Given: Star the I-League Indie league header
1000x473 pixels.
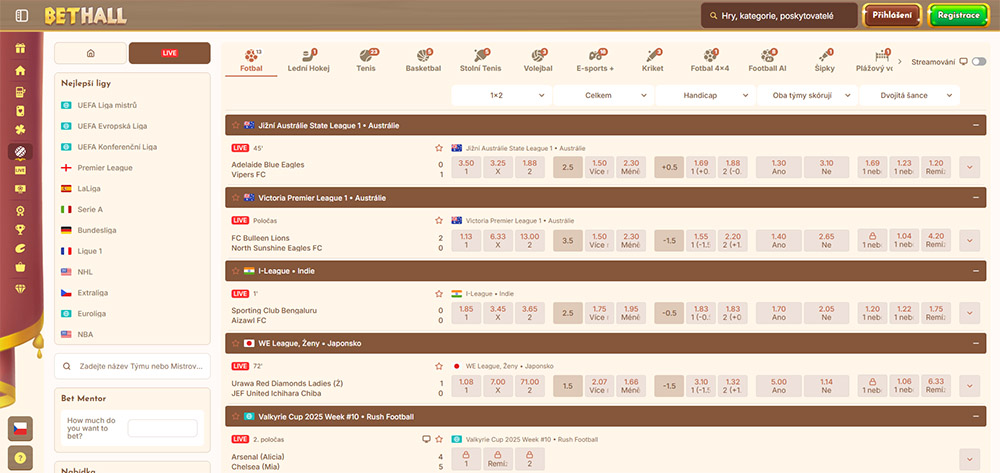Looking at the screenshot, I should (236, 271).
